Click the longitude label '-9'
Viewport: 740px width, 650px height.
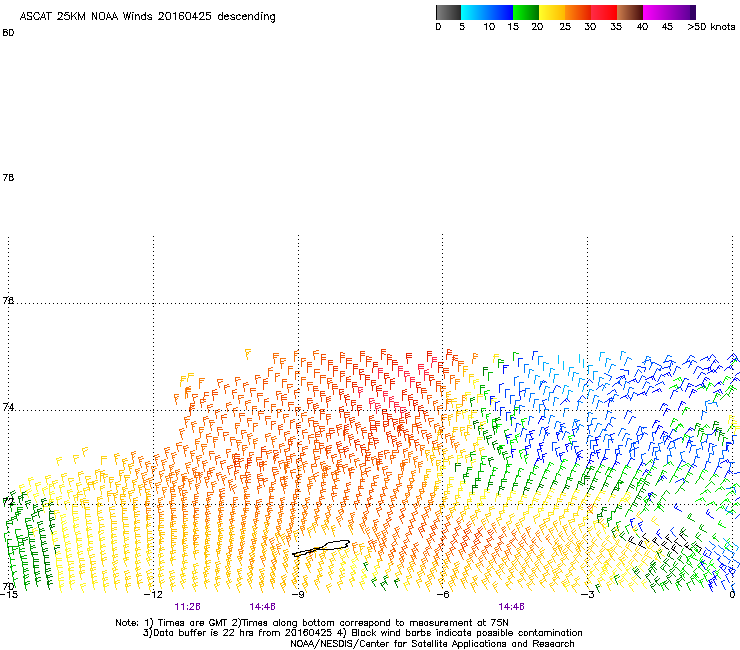[x=298, y=594]
